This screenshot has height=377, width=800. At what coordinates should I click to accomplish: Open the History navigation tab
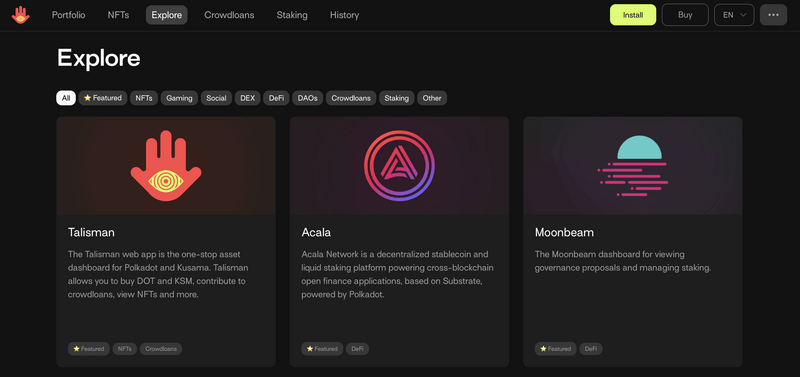(344, 15)
